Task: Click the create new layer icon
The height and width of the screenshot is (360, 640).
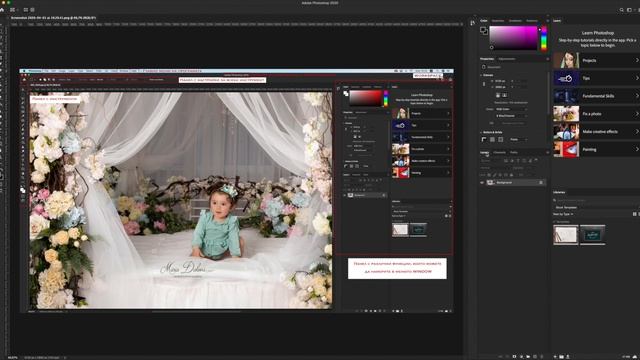Action: [535, 356]
